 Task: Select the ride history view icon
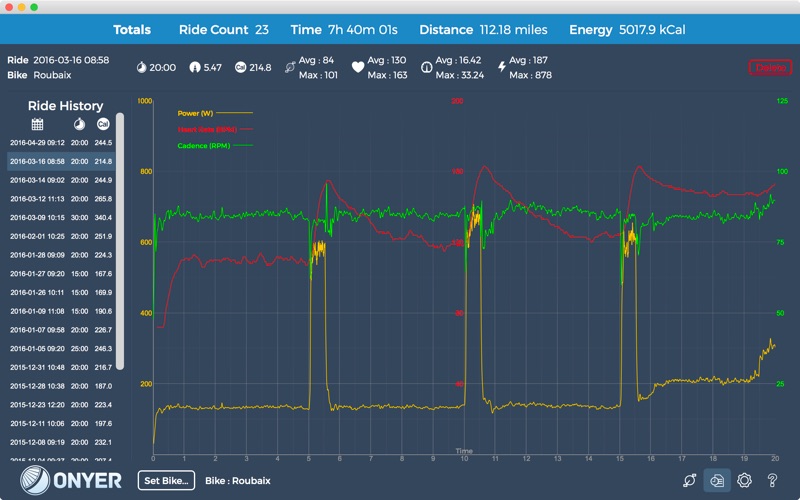click(717, 481)
